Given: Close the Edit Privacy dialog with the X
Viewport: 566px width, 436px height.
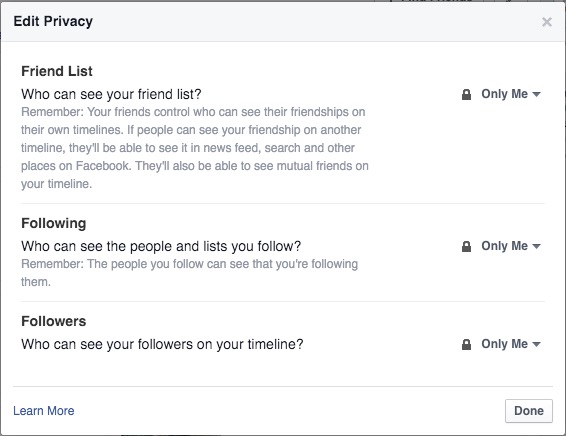Looking at the screenshot, I should (547, 22).
